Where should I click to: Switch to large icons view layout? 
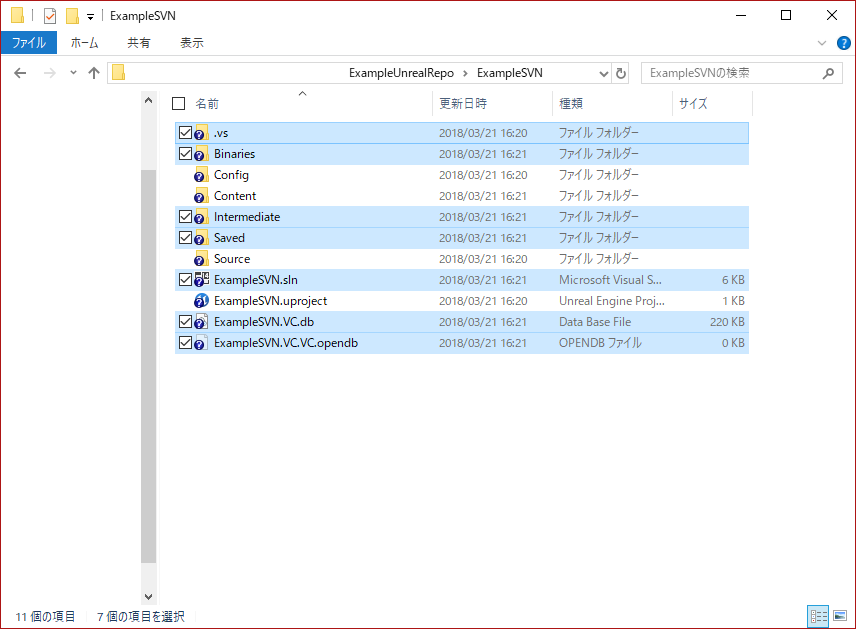pos(840,616)
